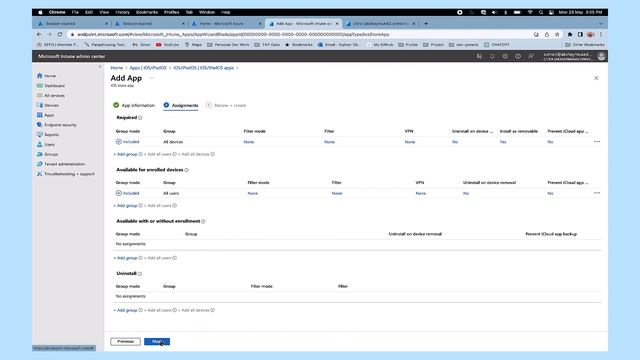Click info icon beside Available with or without enrollment
The image size is (640, 360).
203,222
